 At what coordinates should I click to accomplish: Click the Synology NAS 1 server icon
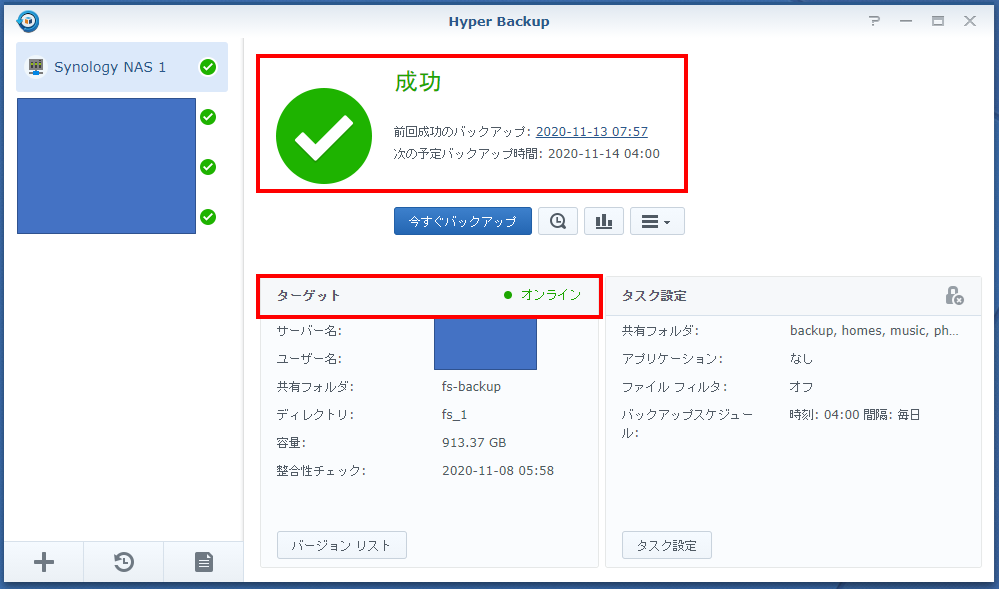36,67
